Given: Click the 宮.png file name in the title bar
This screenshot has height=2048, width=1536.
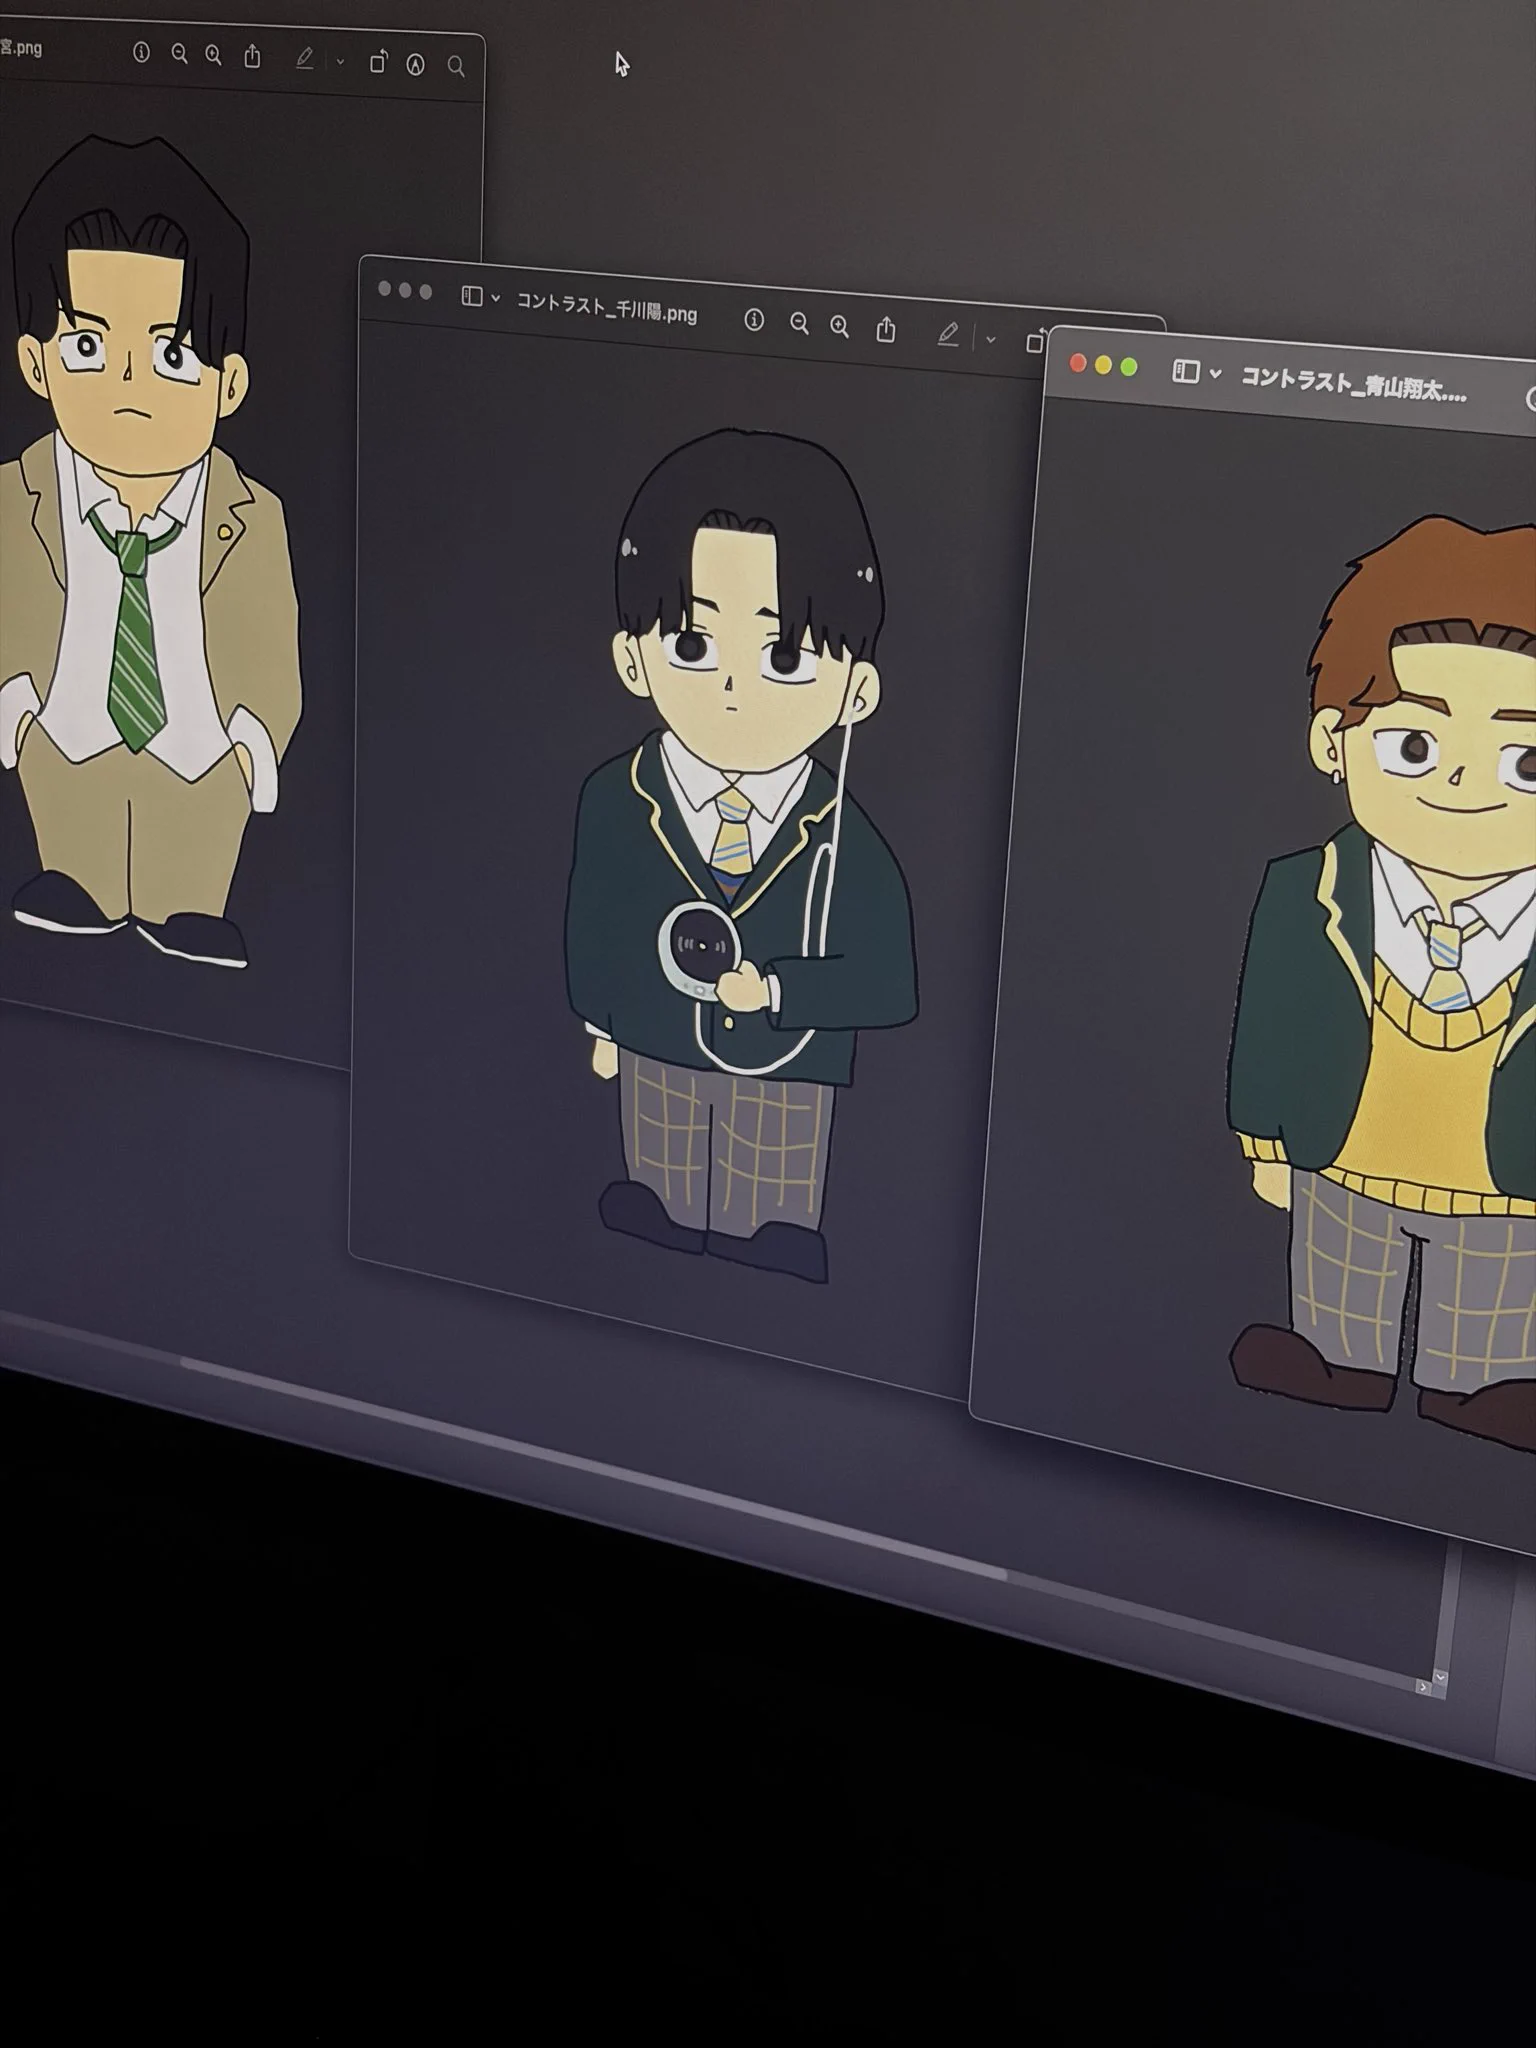Looking at the screenshot, I should [20, 46].
